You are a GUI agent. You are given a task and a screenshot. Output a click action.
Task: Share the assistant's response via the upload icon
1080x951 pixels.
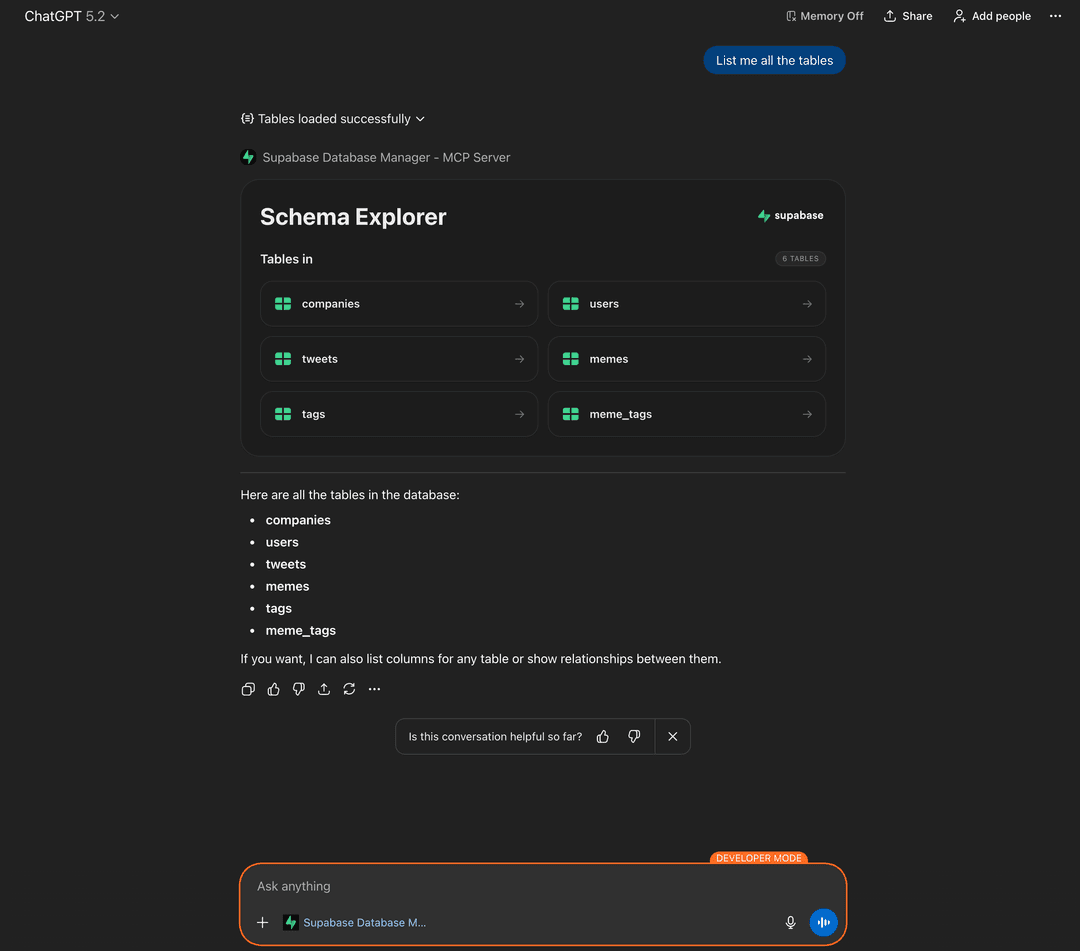323,689
